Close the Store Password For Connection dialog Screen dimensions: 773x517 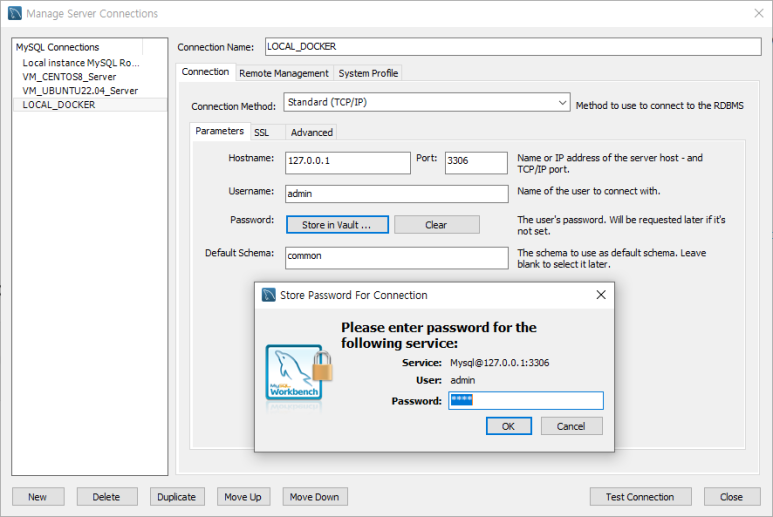point(601,295)
